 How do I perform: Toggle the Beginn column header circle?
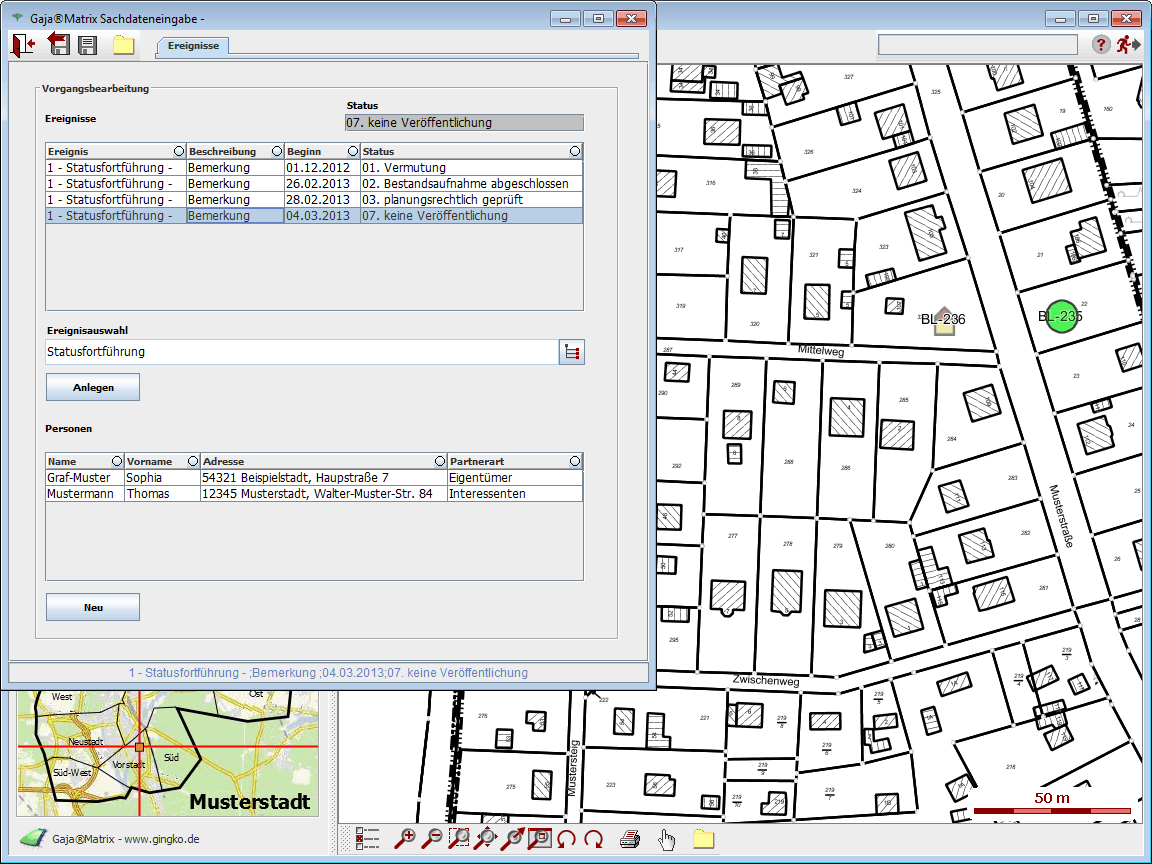click(x=351, y=151)
